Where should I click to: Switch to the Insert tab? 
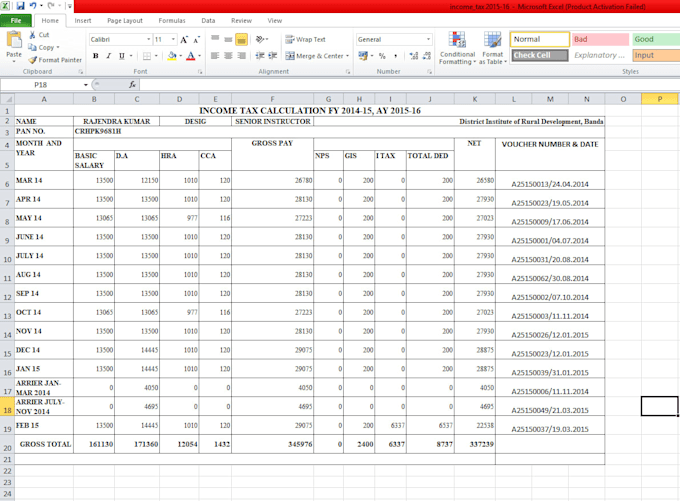pyautogui.click(x=83, y=20)
